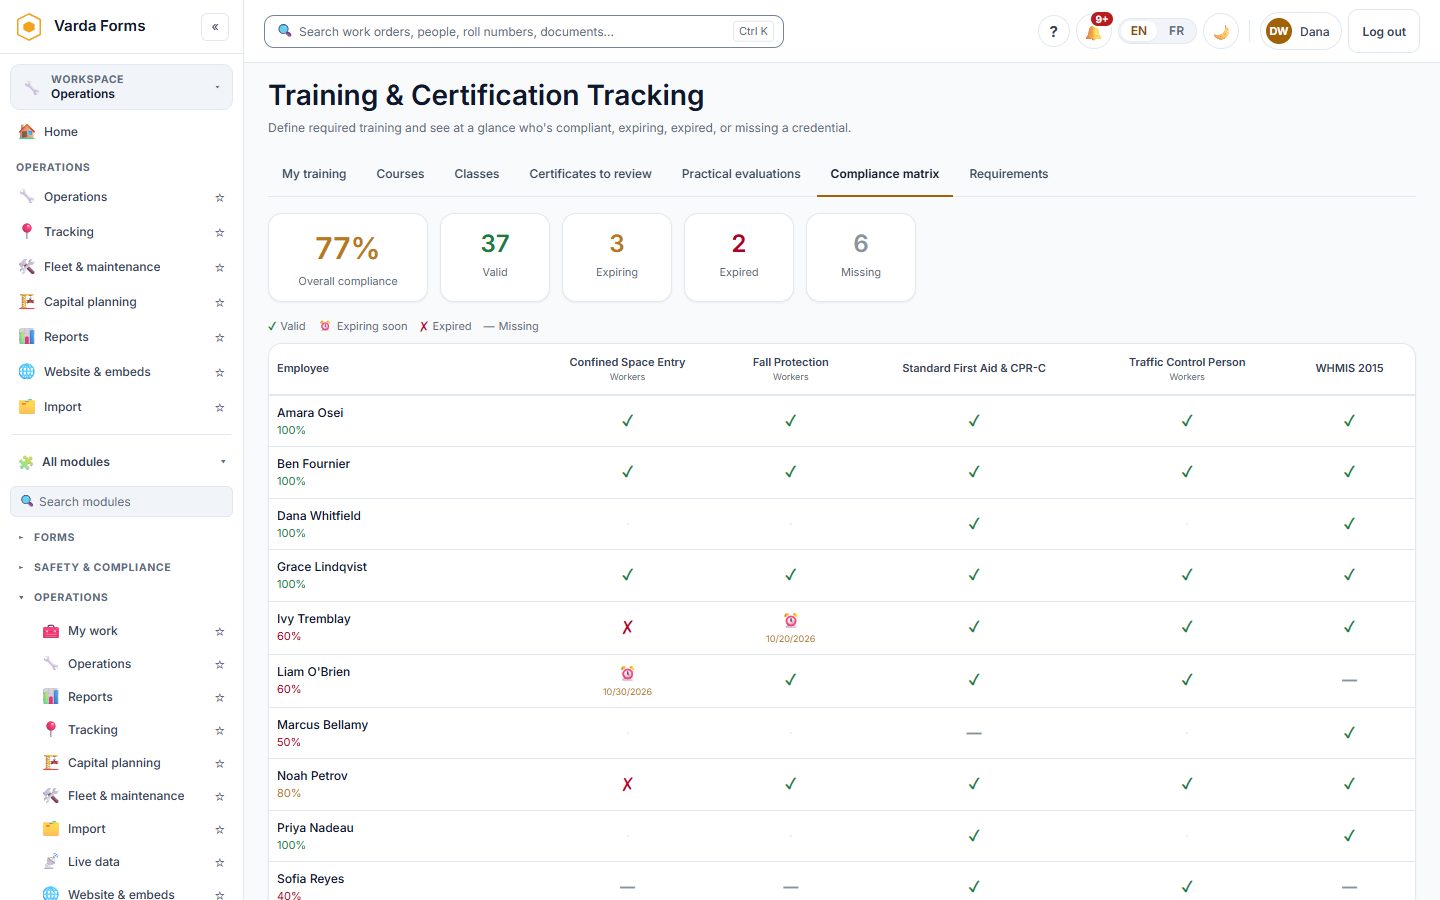Click the Varda Forms hexagon logo
The height and width of the screenshot is (900, 1440).
pyautogui.click(x=29, y=26)
